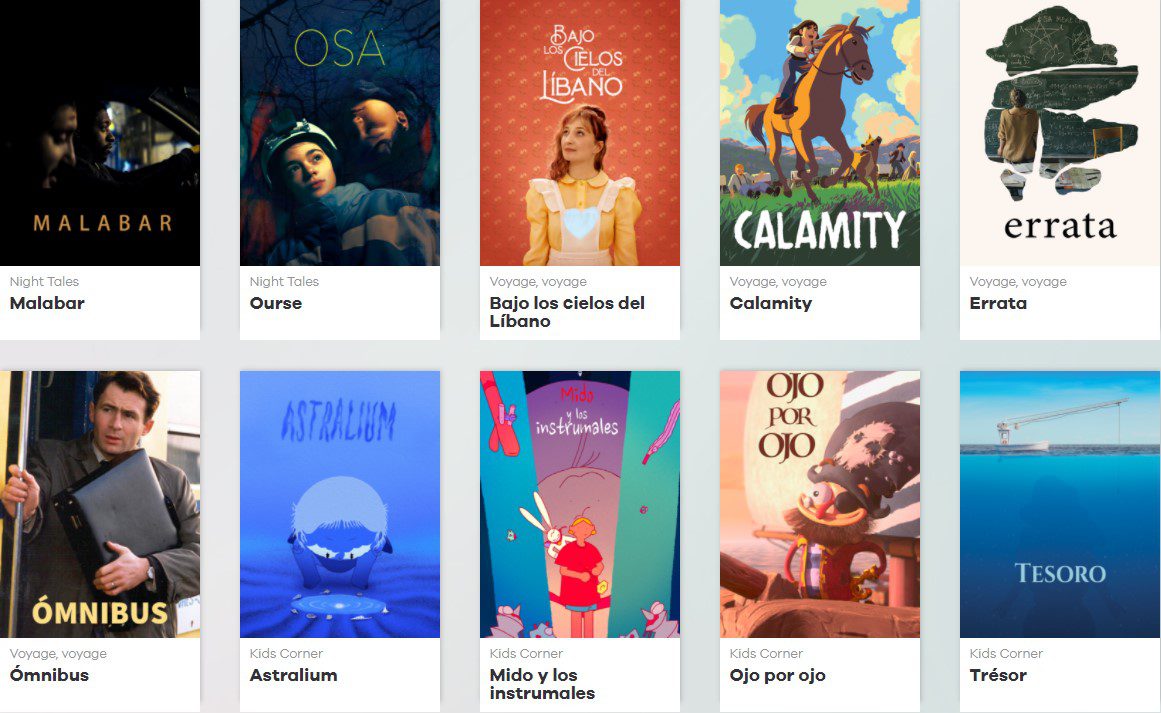Click the Ourse title link
The height and width of the screenshot is (713, 1161).
275,303
